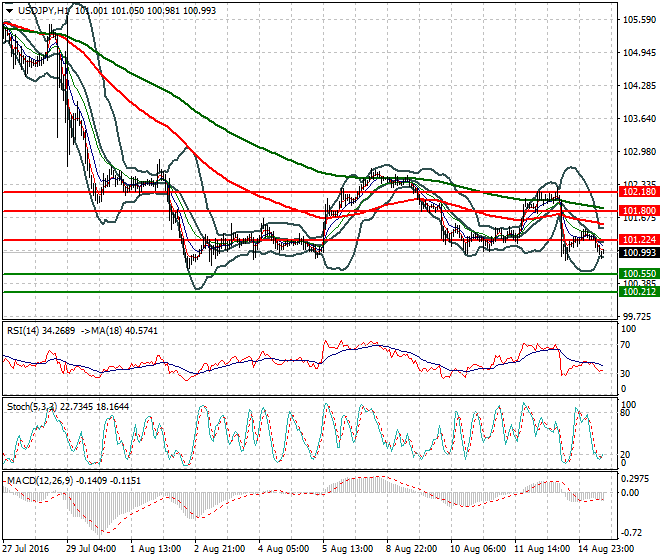Click the 101.224 red level price tag
This screenshot has width=660, height=560.
coord(638,240)
